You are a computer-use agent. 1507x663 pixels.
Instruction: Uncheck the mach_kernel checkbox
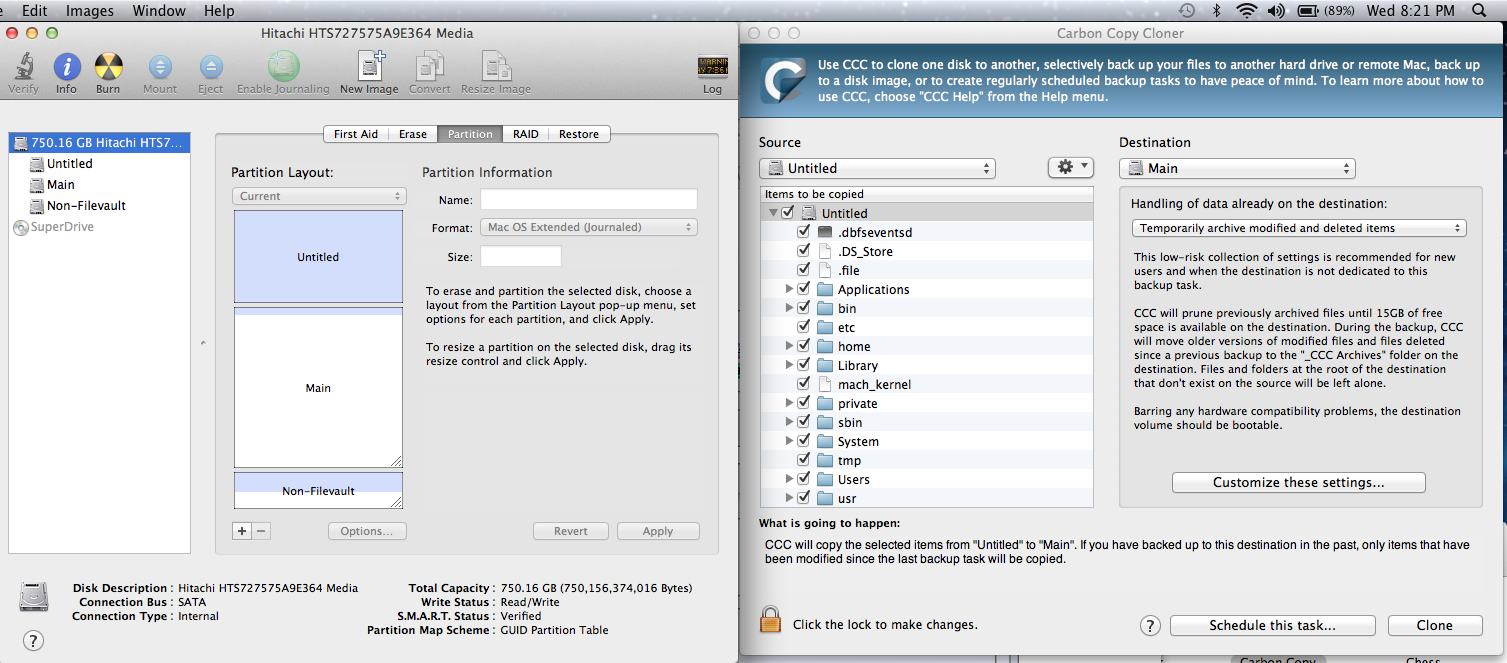point(804,384)
